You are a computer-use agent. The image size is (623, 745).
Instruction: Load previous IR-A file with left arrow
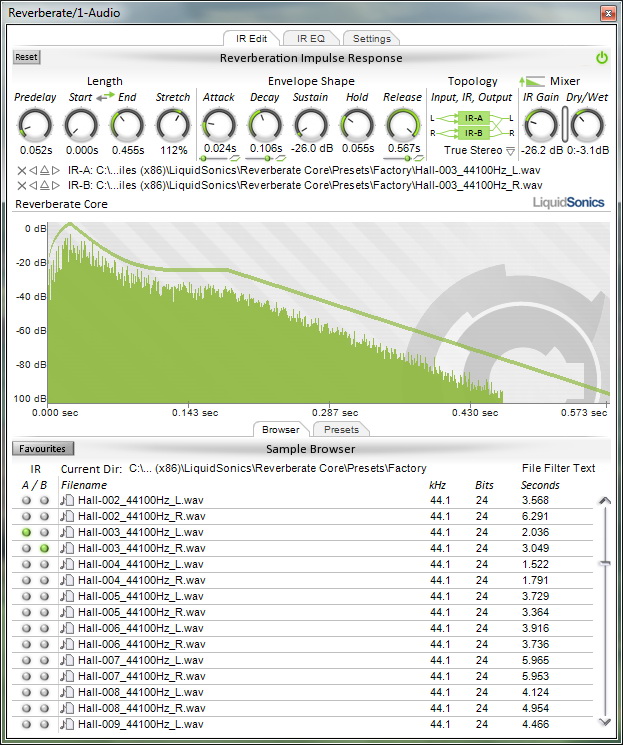coord(33,170)
